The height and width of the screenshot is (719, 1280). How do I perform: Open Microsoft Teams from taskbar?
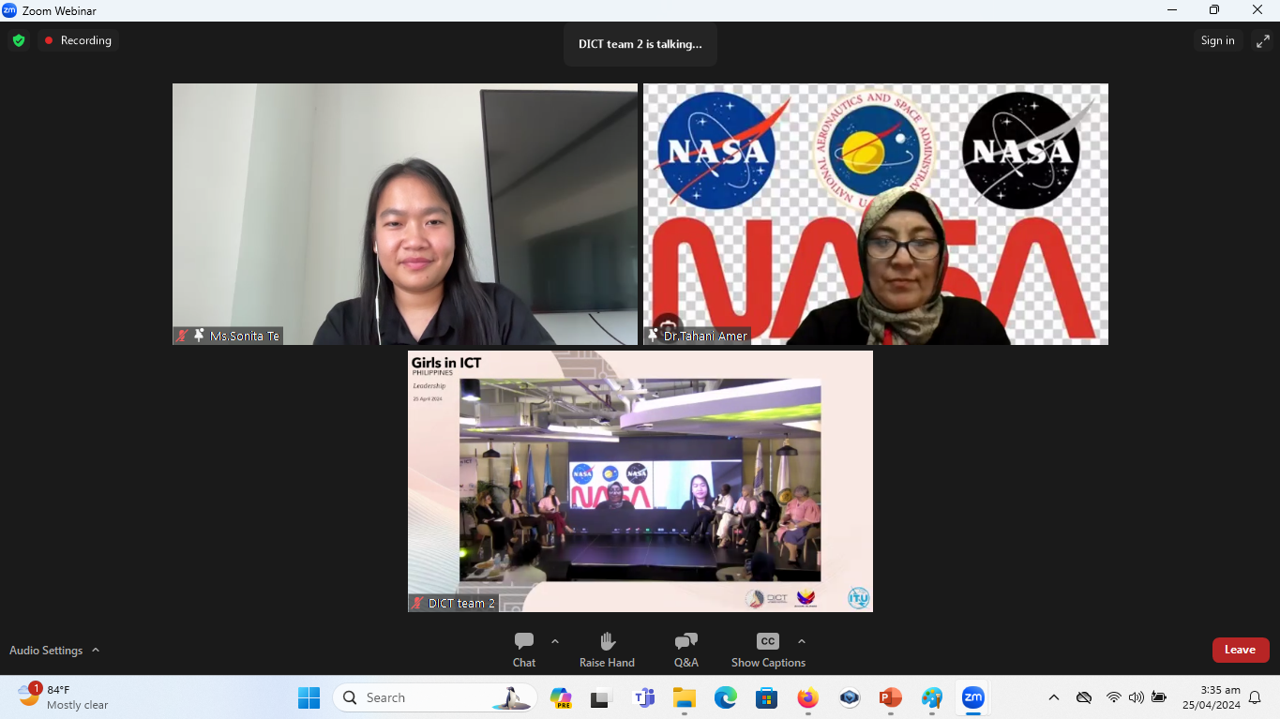pyautogui.click(x=645, y=698)
